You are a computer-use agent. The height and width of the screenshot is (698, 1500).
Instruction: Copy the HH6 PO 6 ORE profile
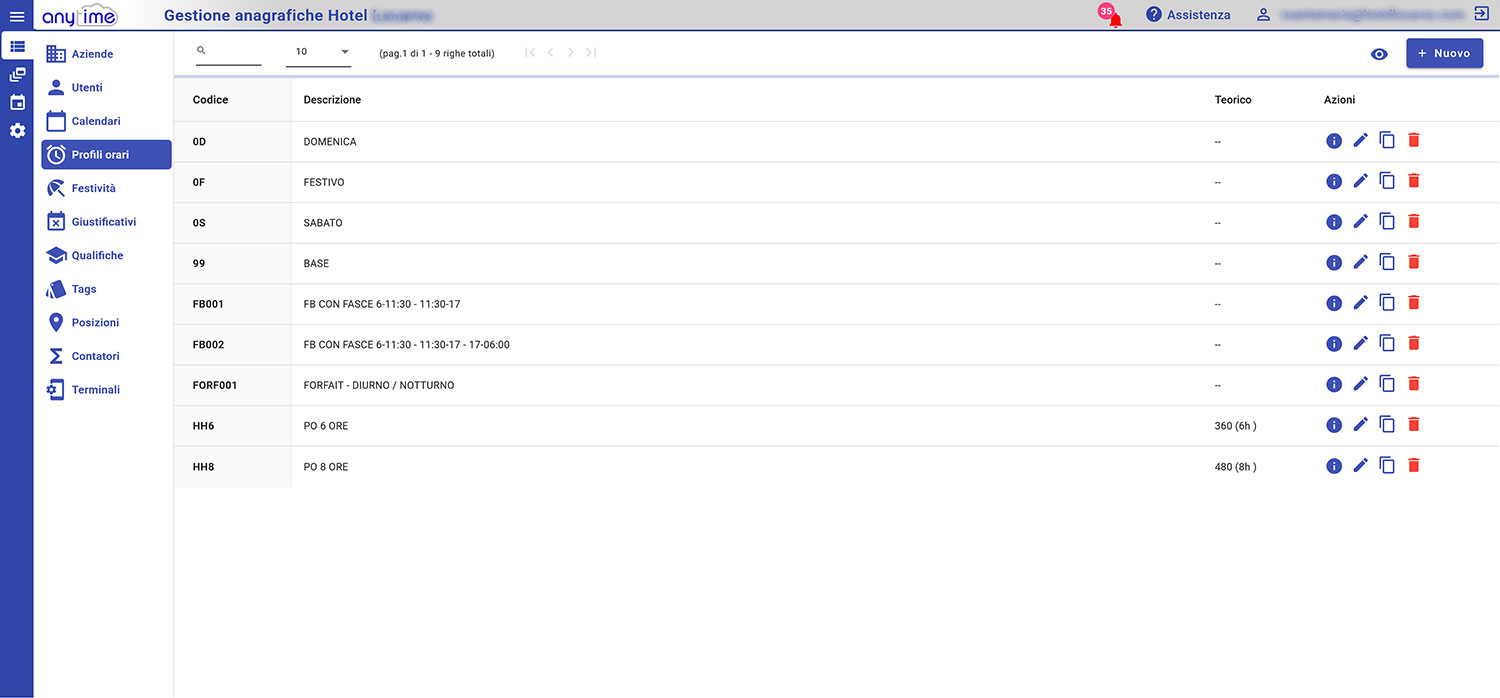click(1387, 425)
